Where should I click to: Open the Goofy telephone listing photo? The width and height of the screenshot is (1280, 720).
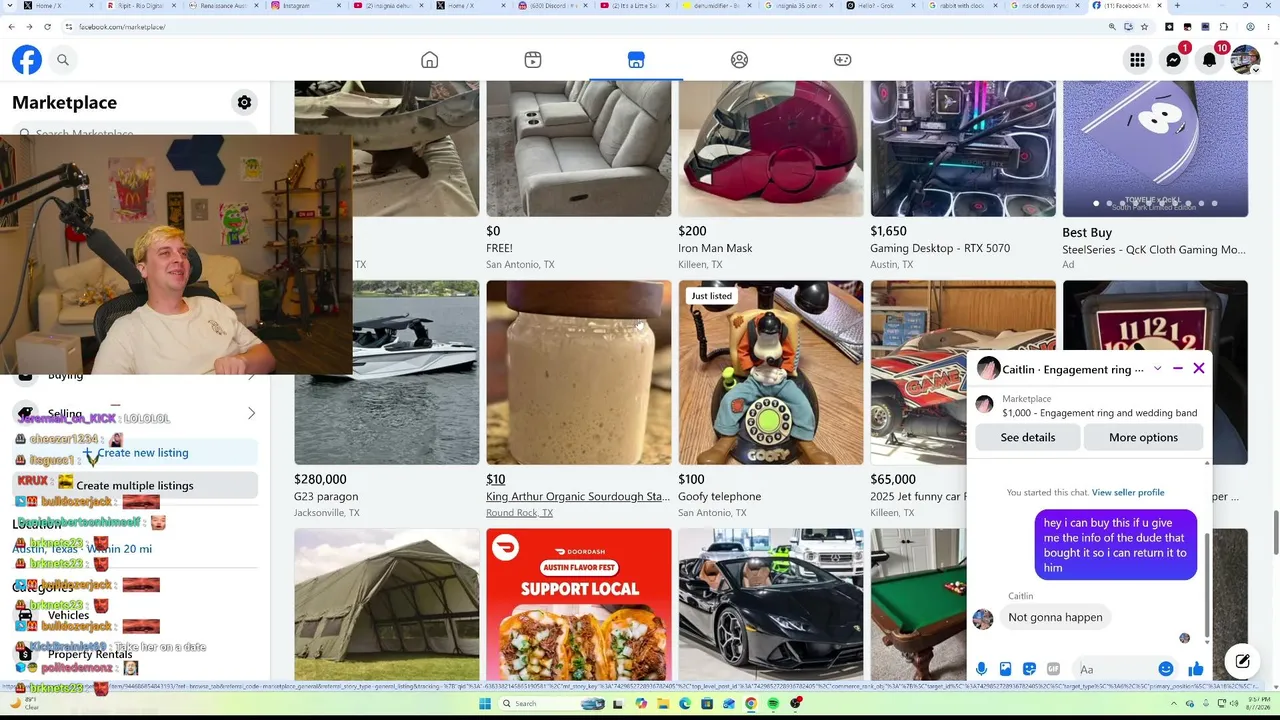pos(771,373)
